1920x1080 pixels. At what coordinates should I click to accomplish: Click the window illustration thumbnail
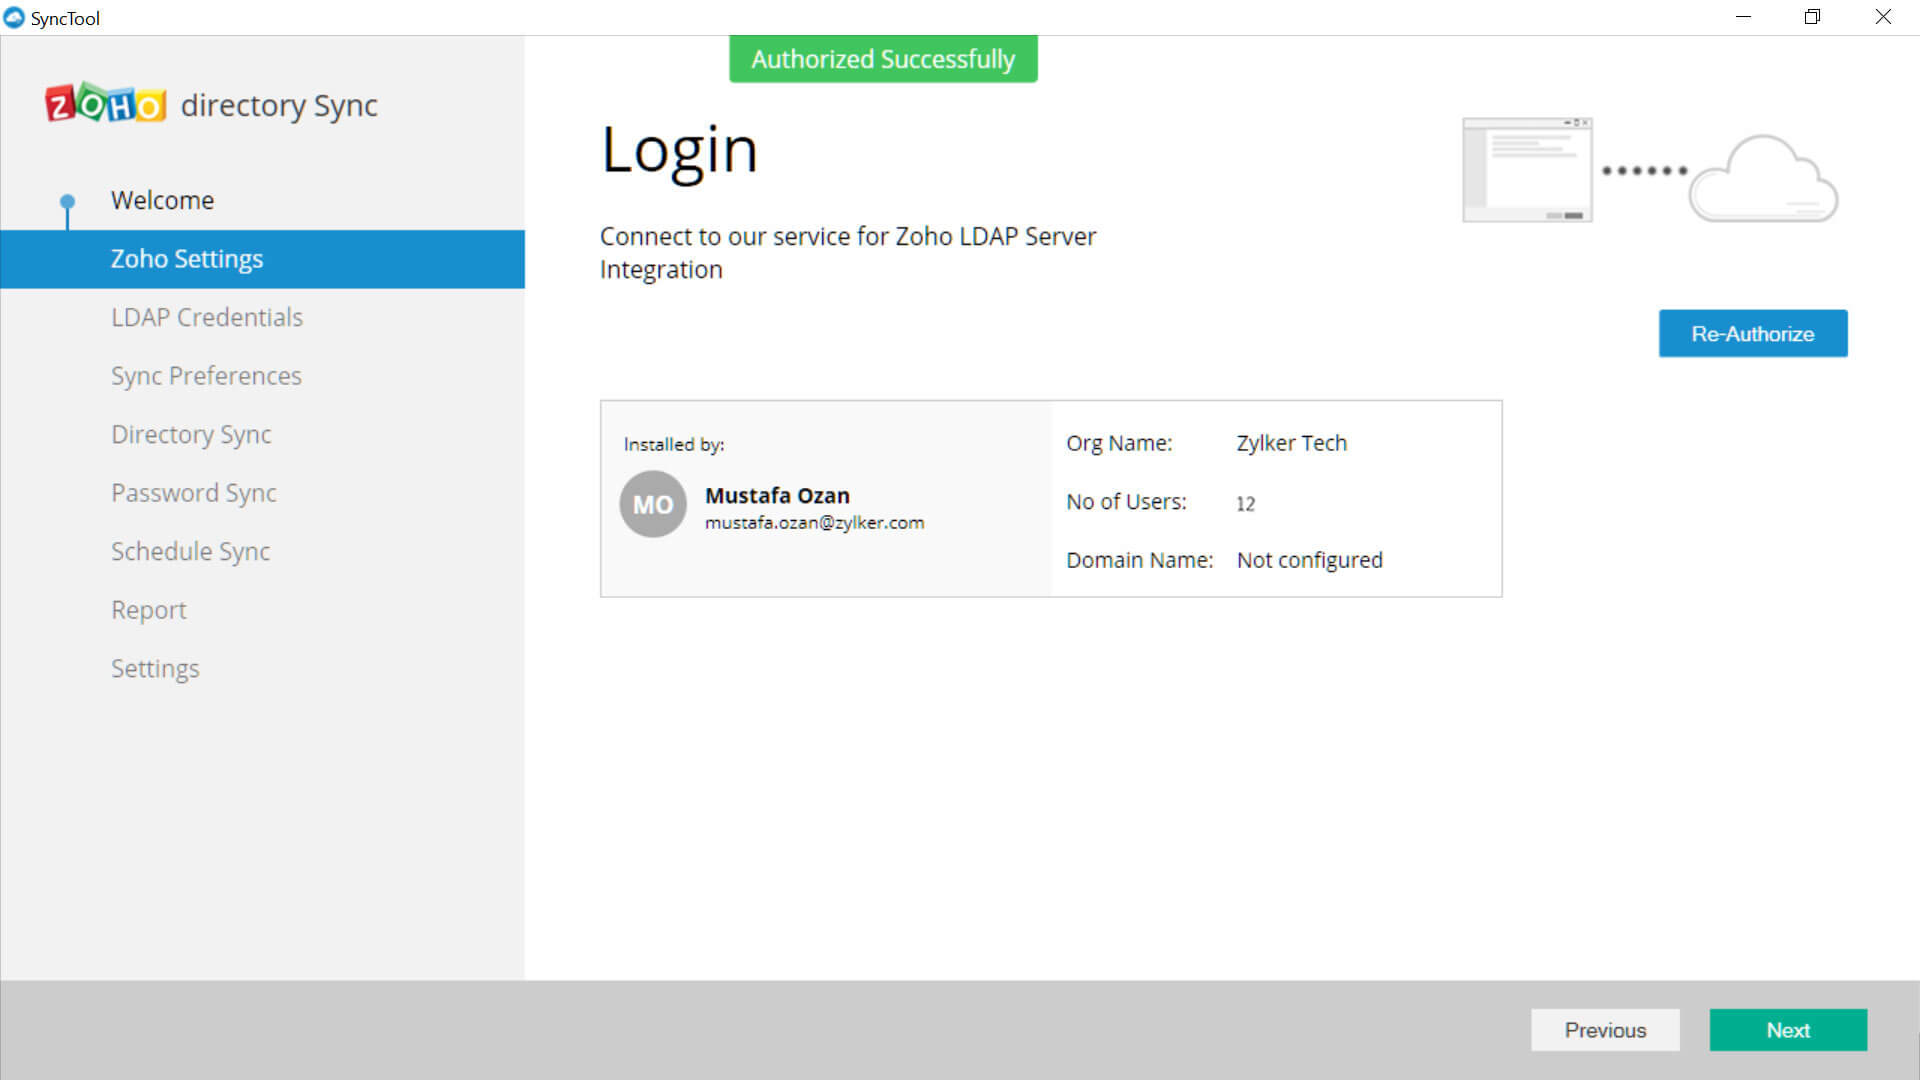click(x=1527, y=170)
